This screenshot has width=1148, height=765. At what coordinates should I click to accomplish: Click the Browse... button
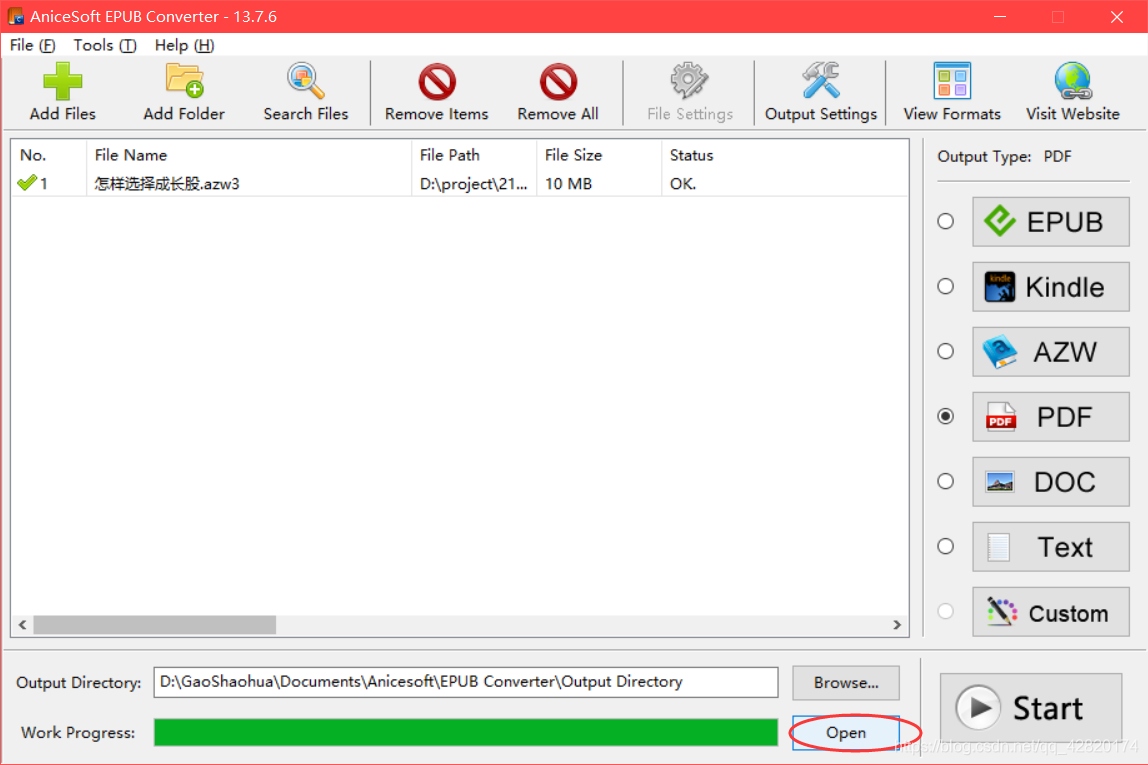click(846, 682)
